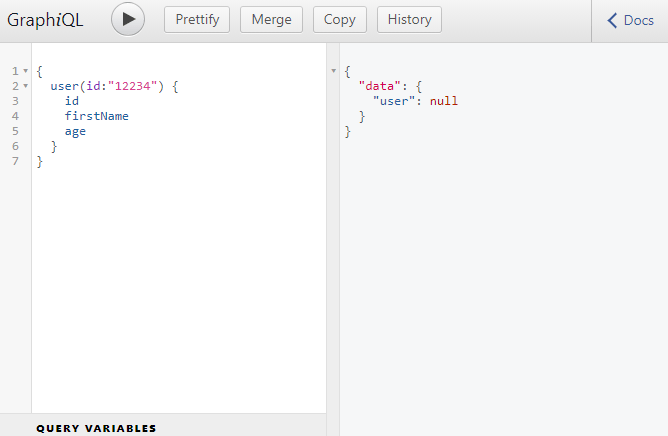Image resolution: width=668 pixels, height=436 pixels.
Task: Click the age field in the query
Action: coord(75,131)
